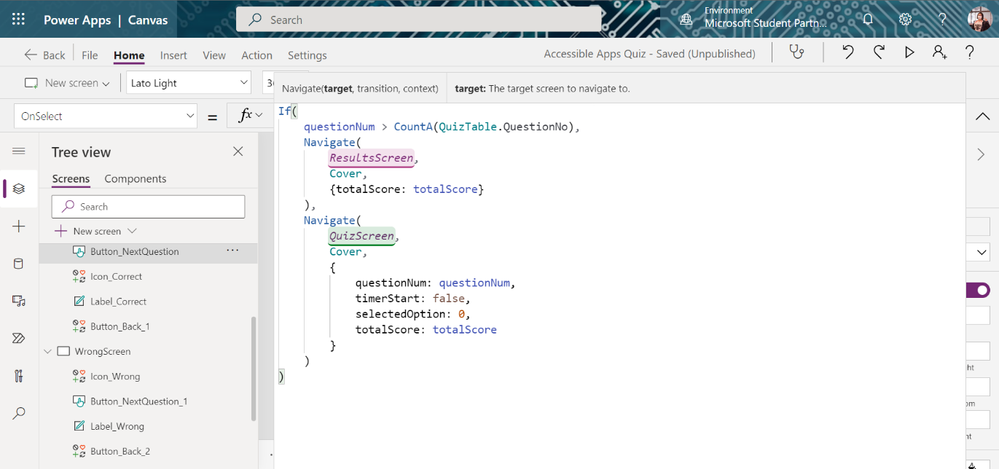Open the toolbar help question mark

[969, 52]
